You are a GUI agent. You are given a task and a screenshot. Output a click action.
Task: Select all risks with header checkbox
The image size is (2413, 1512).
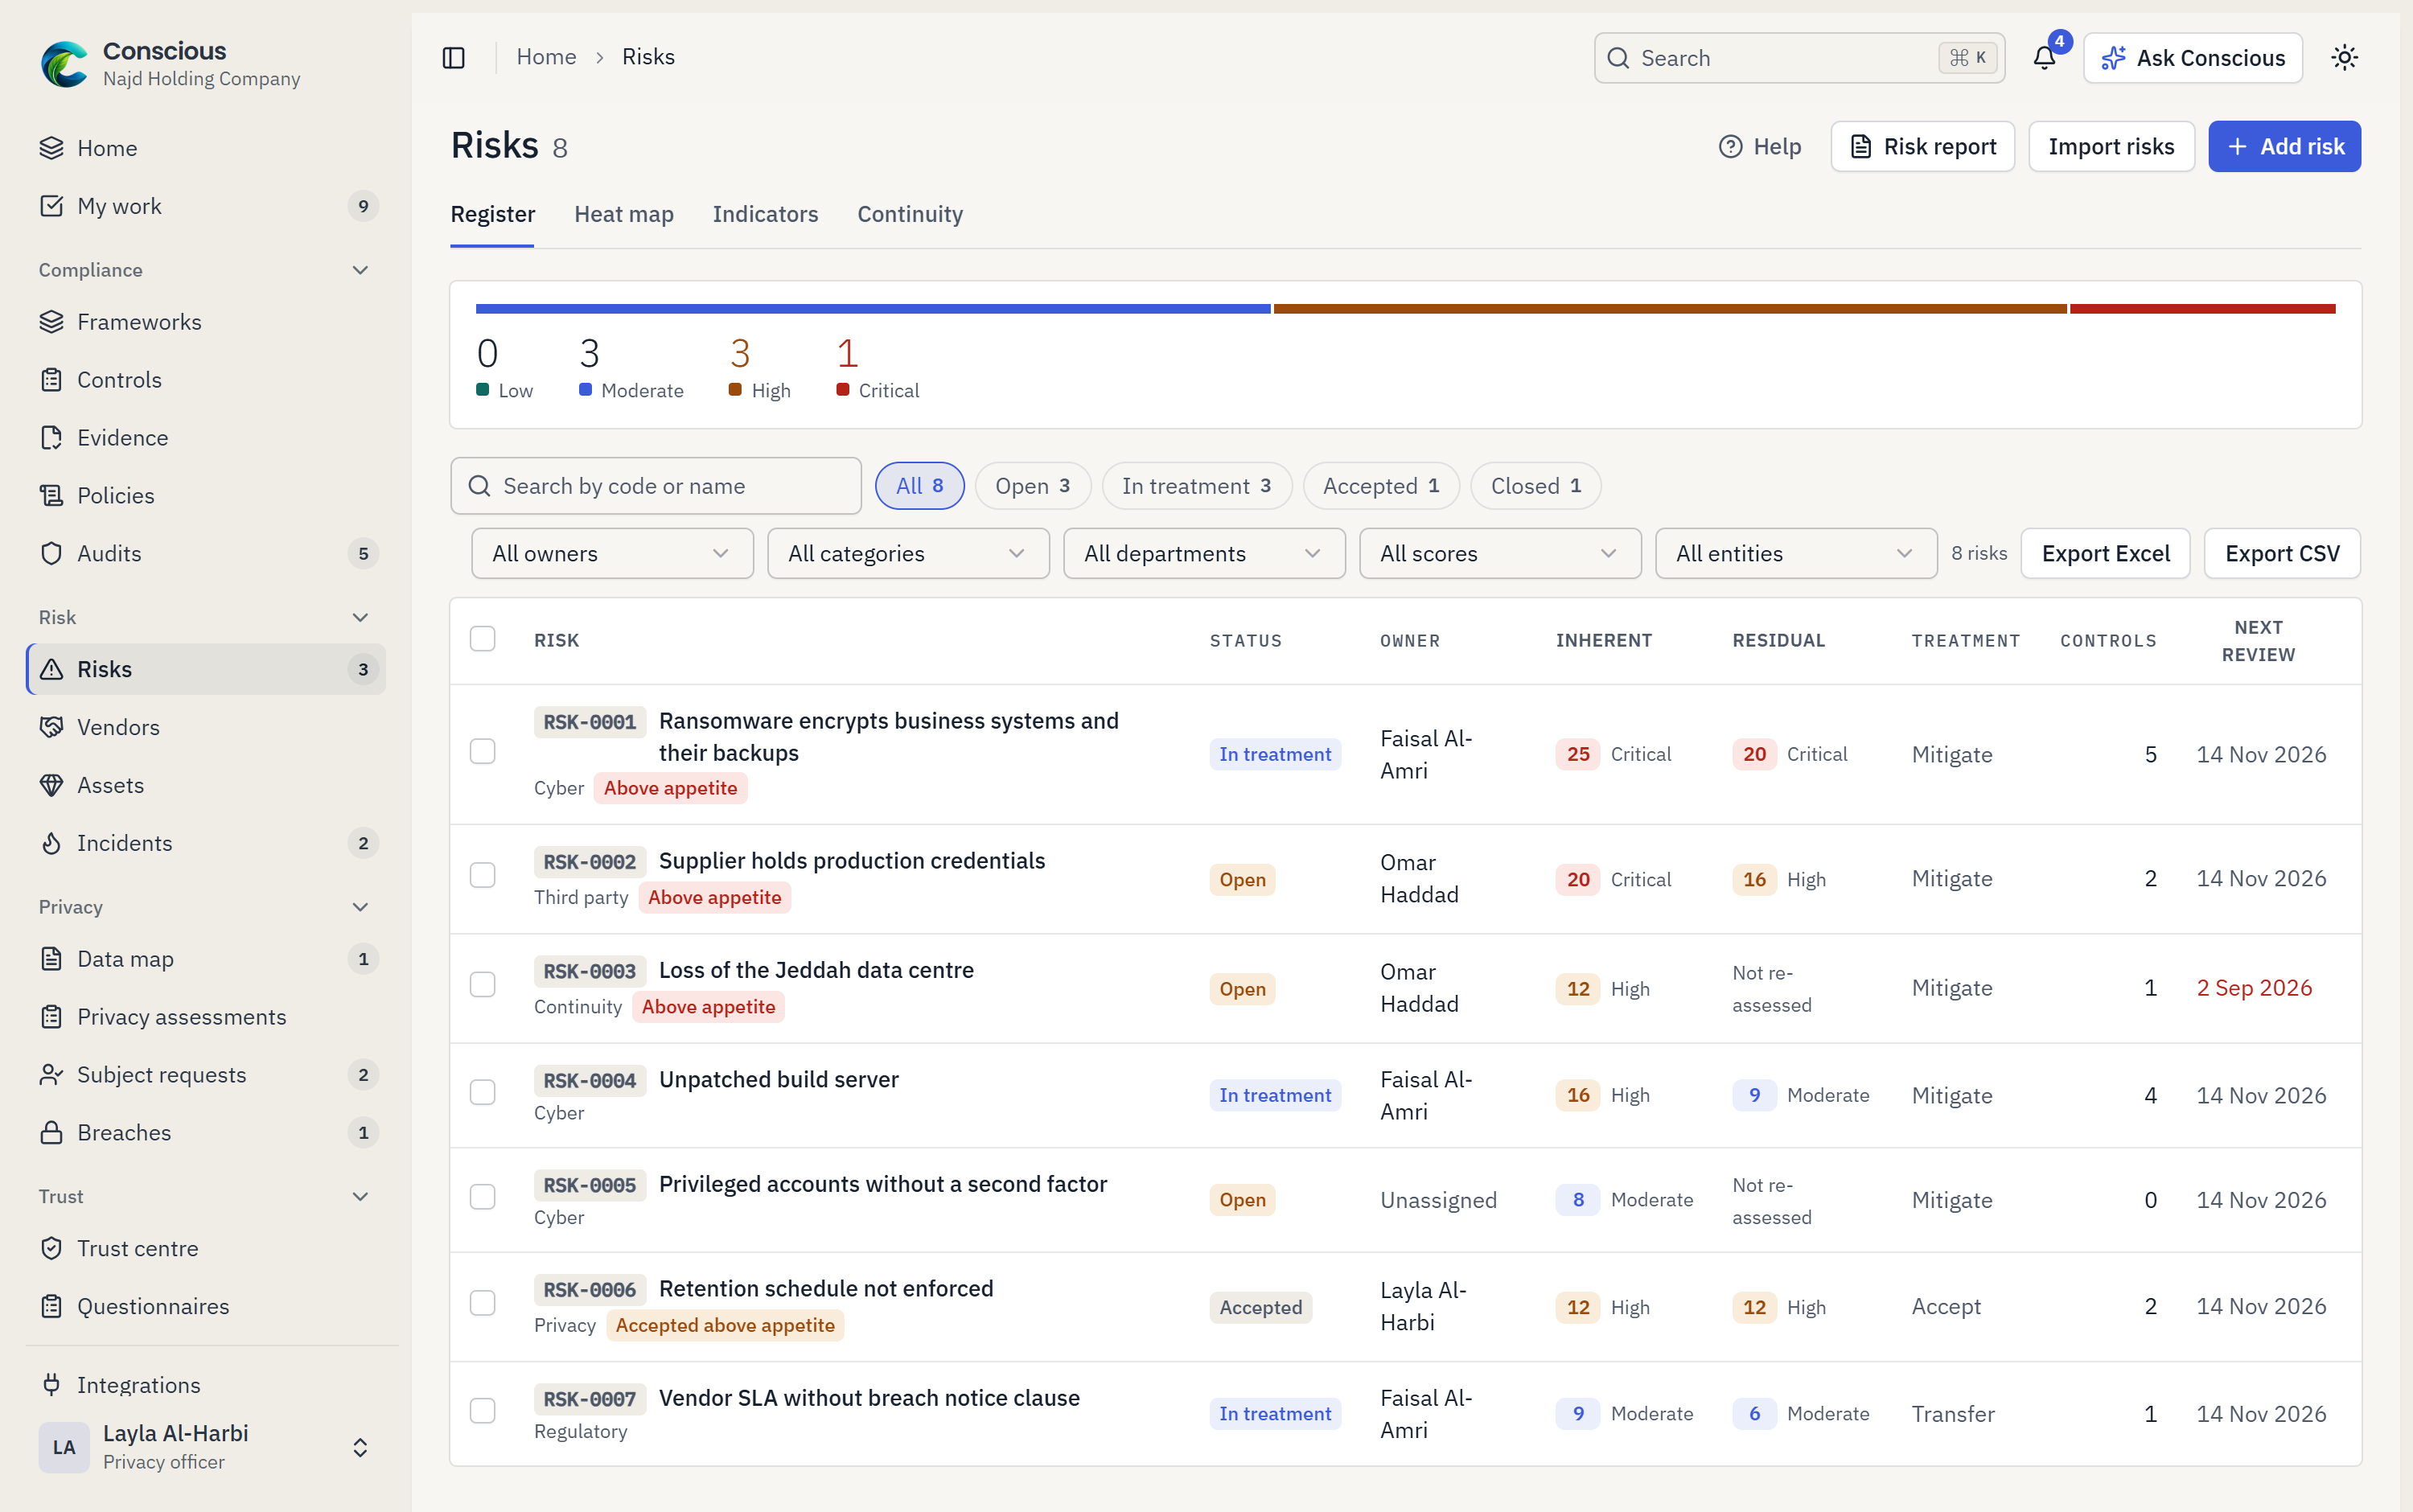click(x=483, y=639)
